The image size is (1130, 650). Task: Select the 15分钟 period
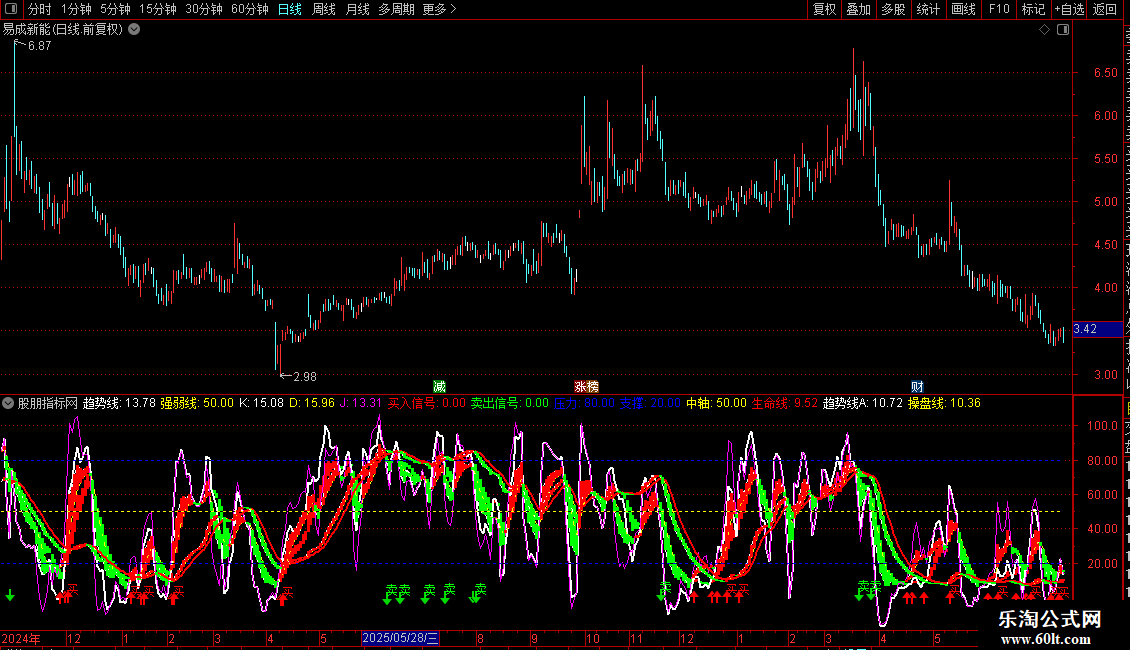point(158,9)
